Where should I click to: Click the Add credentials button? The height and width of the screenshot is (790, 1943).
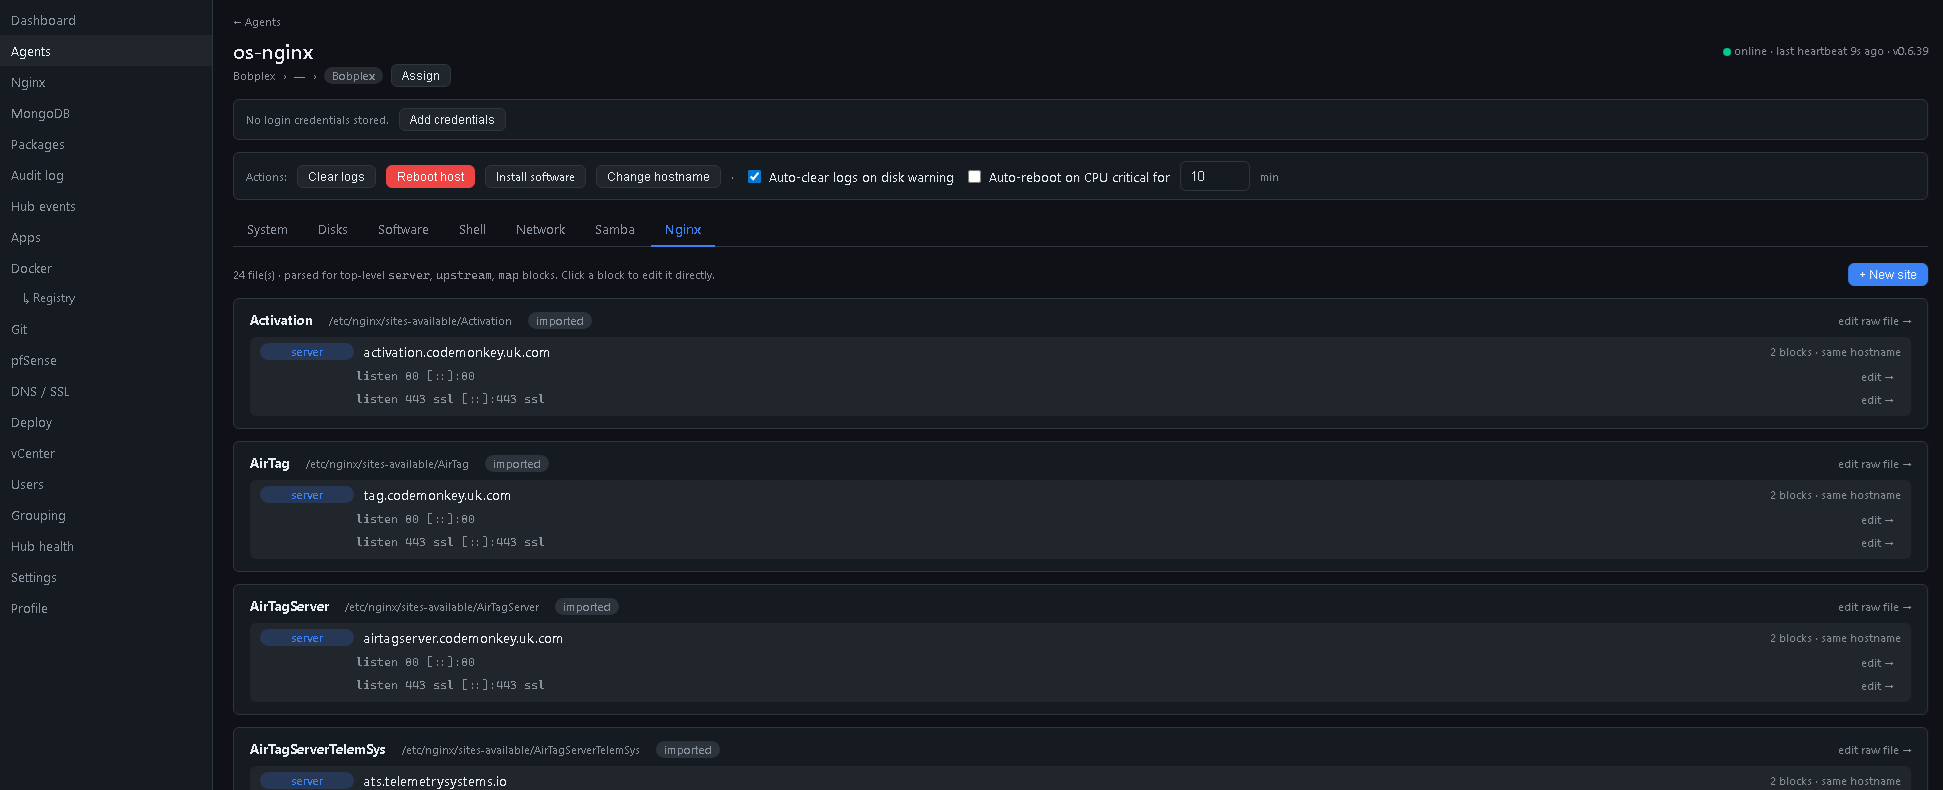(x=452, y=120)
